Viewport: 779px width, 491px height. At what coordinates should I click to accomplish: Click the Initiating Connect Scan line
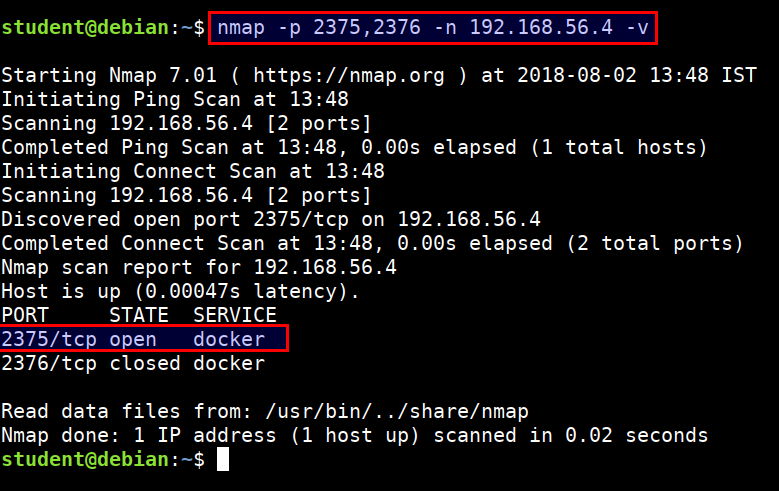(x=193, y=171)
